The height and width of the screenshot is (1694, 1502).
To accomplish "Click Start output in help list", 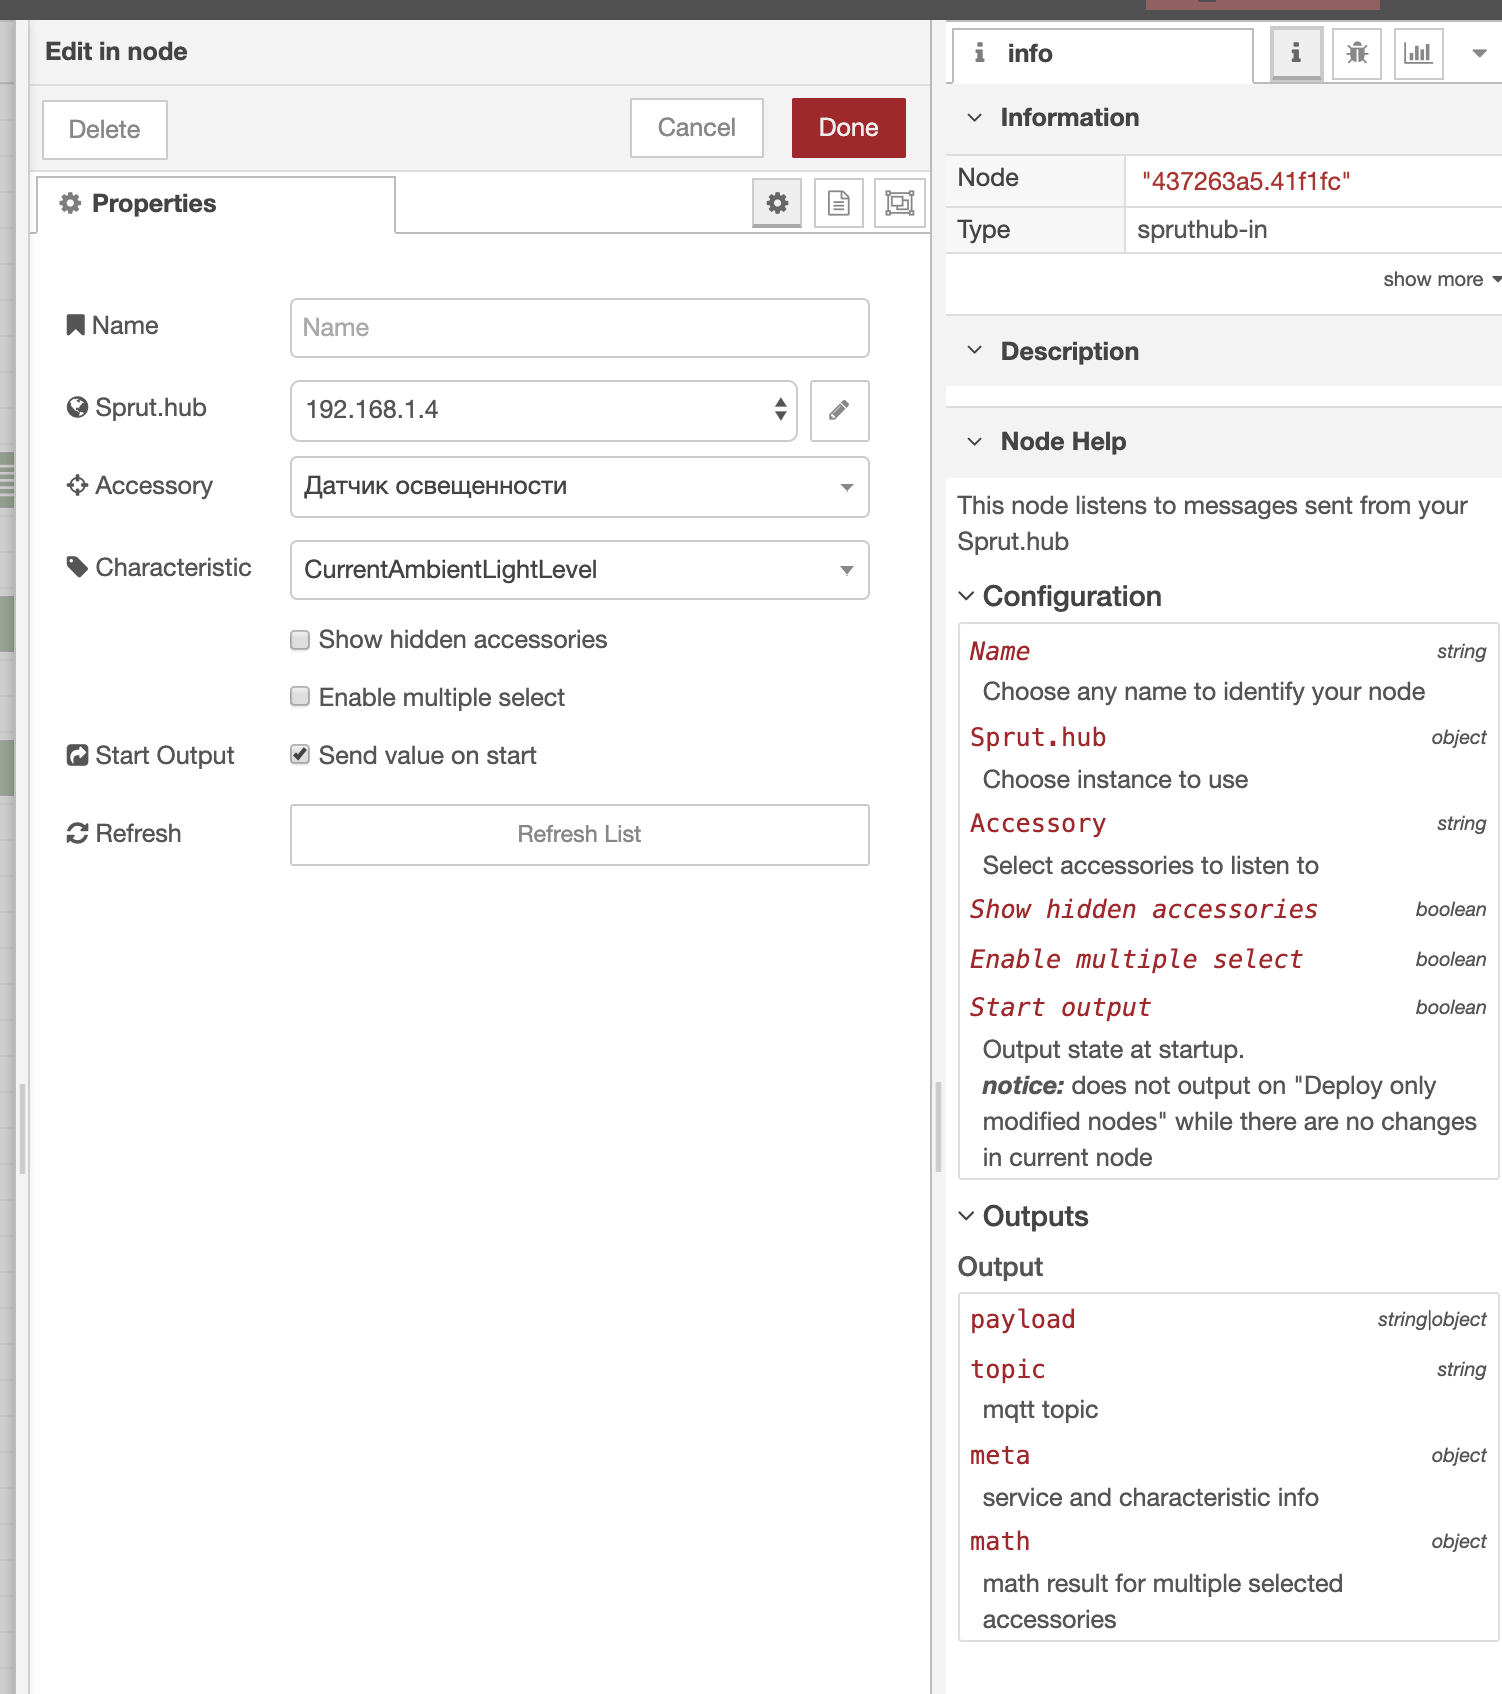I will coord(1060,1008).
